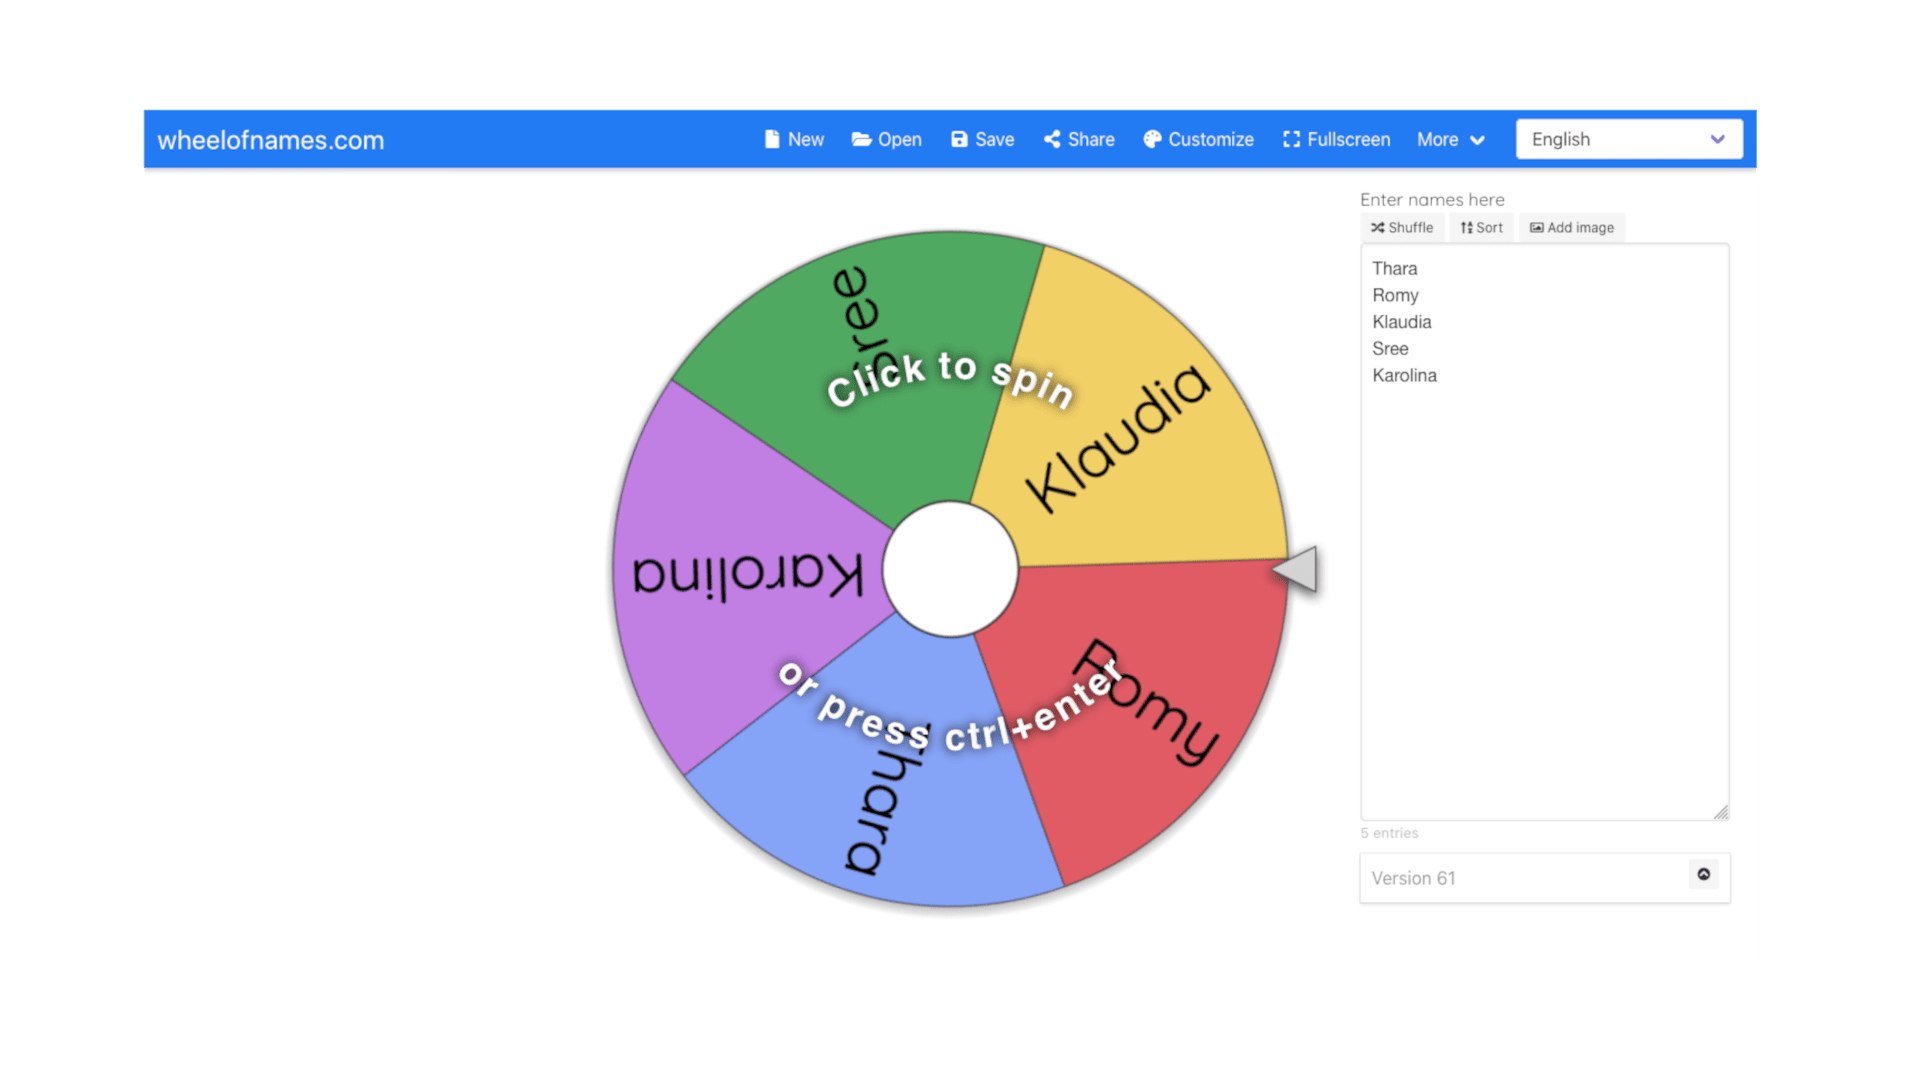The height and width of the screenshot is (1080, 1920).
Task: Click the Customize menu item
Action: 1197,140
